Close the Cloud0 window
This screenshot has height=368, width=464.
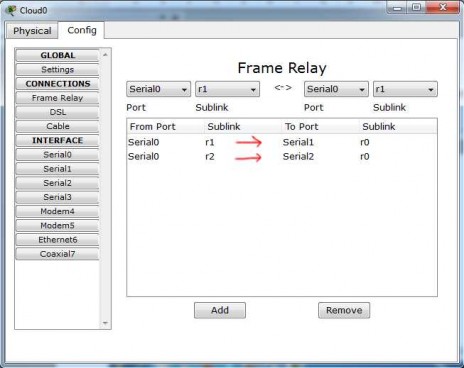[x=442, y=7]
